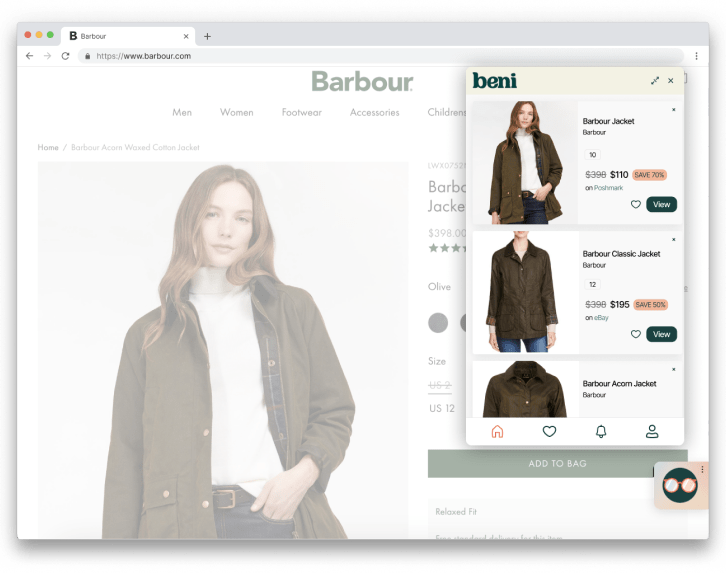Expand the Beni panel to fullscreen
Screen dimensions: 726x573
click(655, 80)
